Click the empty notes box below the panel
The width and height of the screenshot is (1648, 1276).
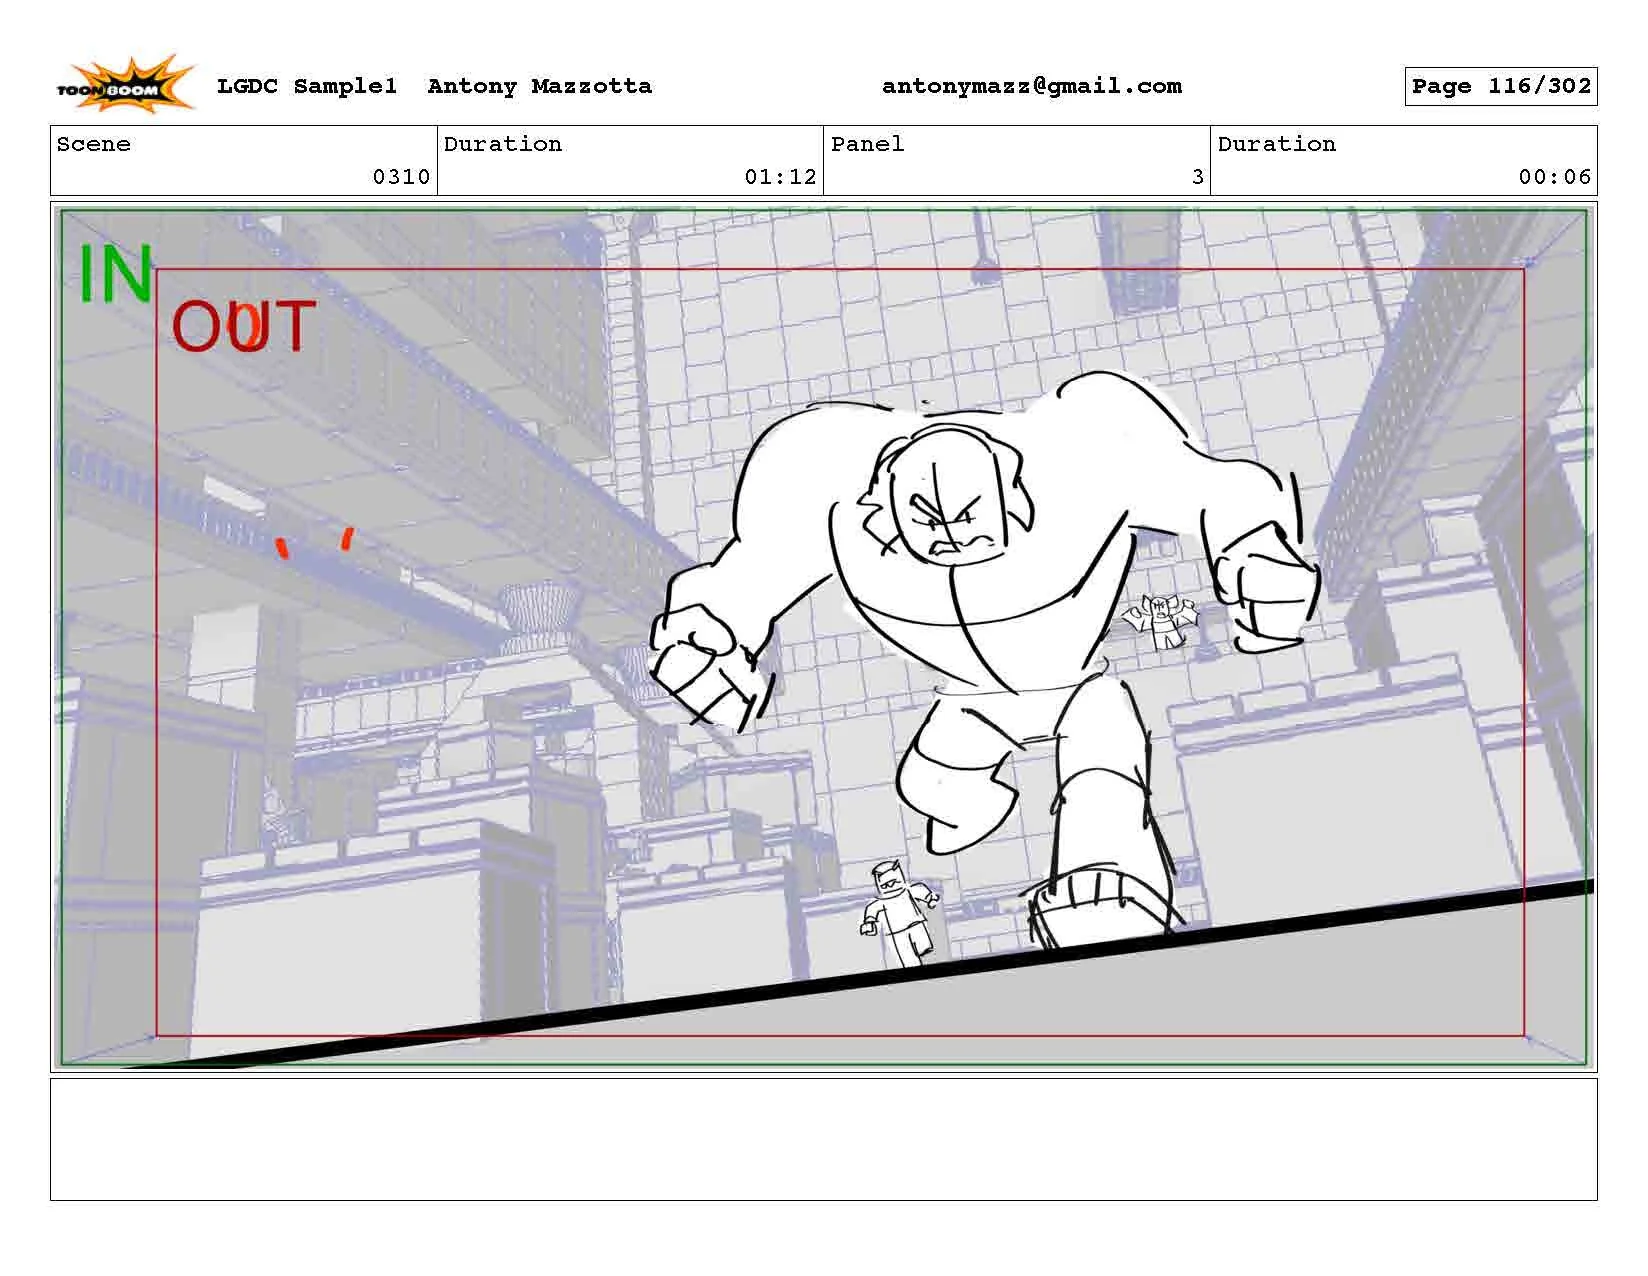[823, 1139]
